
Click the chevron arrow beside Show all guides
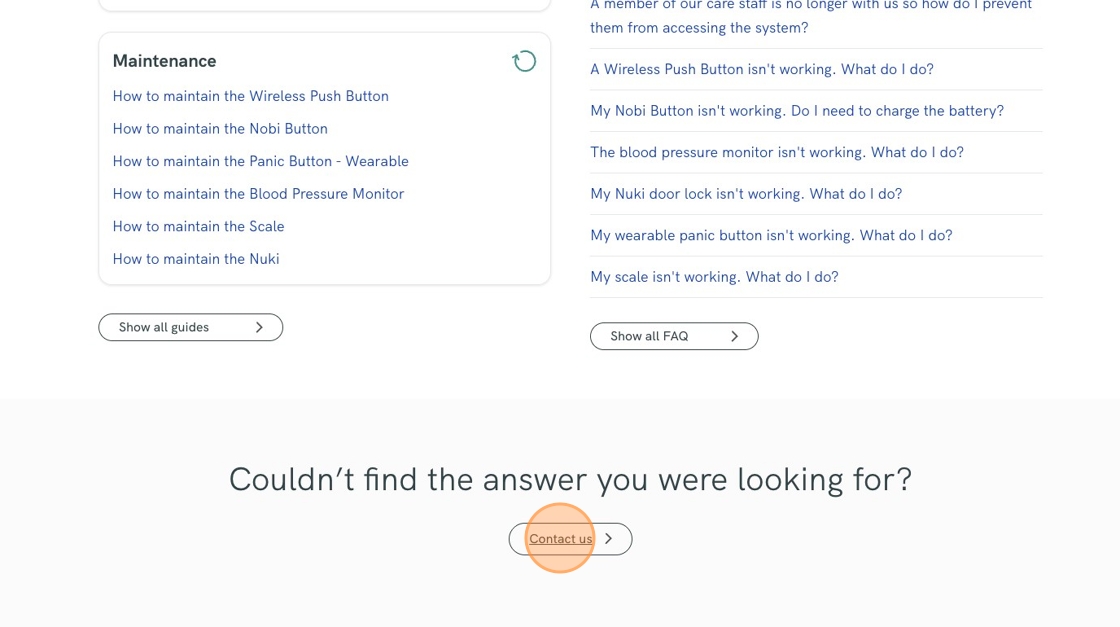coord(259,327)
